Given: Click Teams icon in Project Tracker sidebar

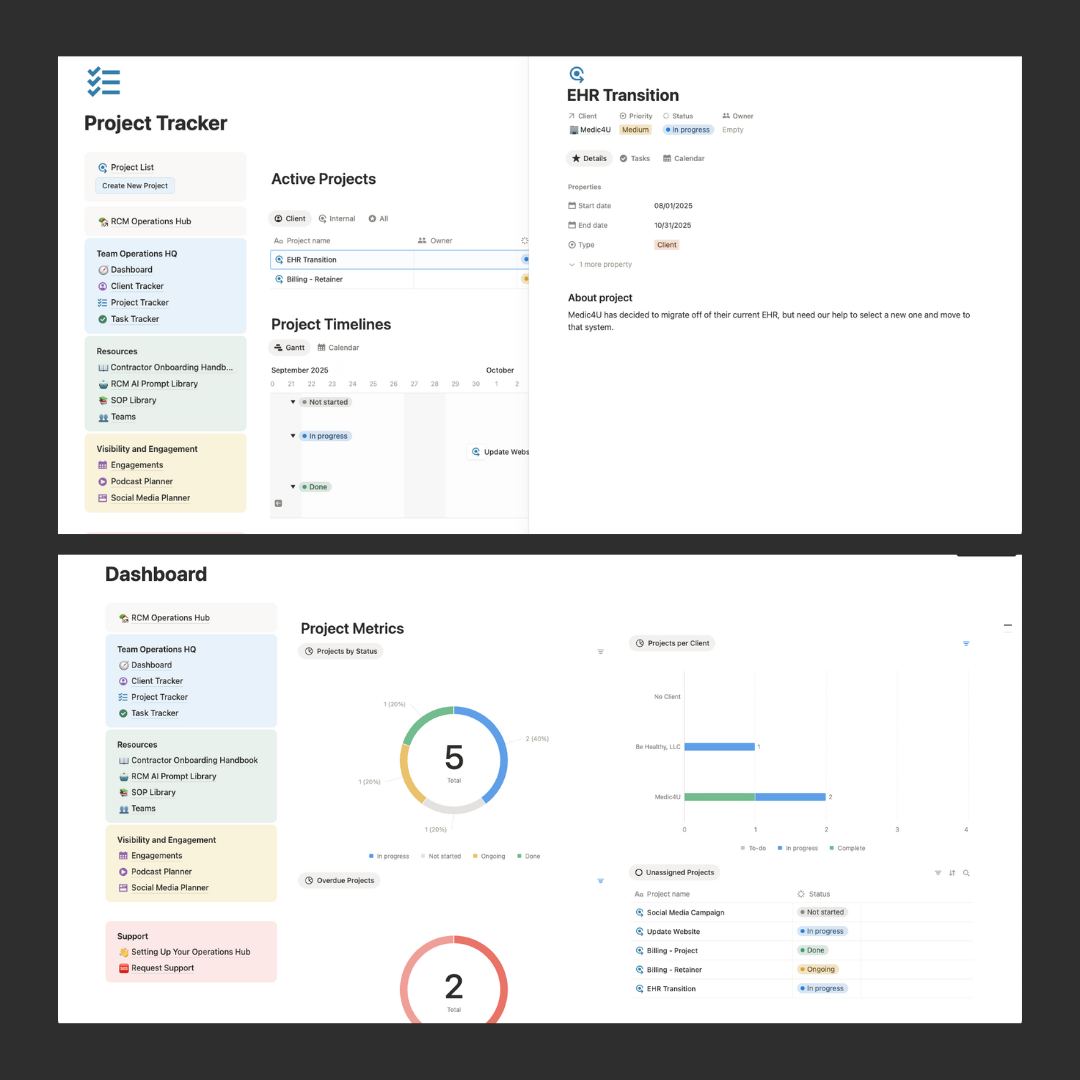Looking at the screenshot, I should (x=103, y=417).
